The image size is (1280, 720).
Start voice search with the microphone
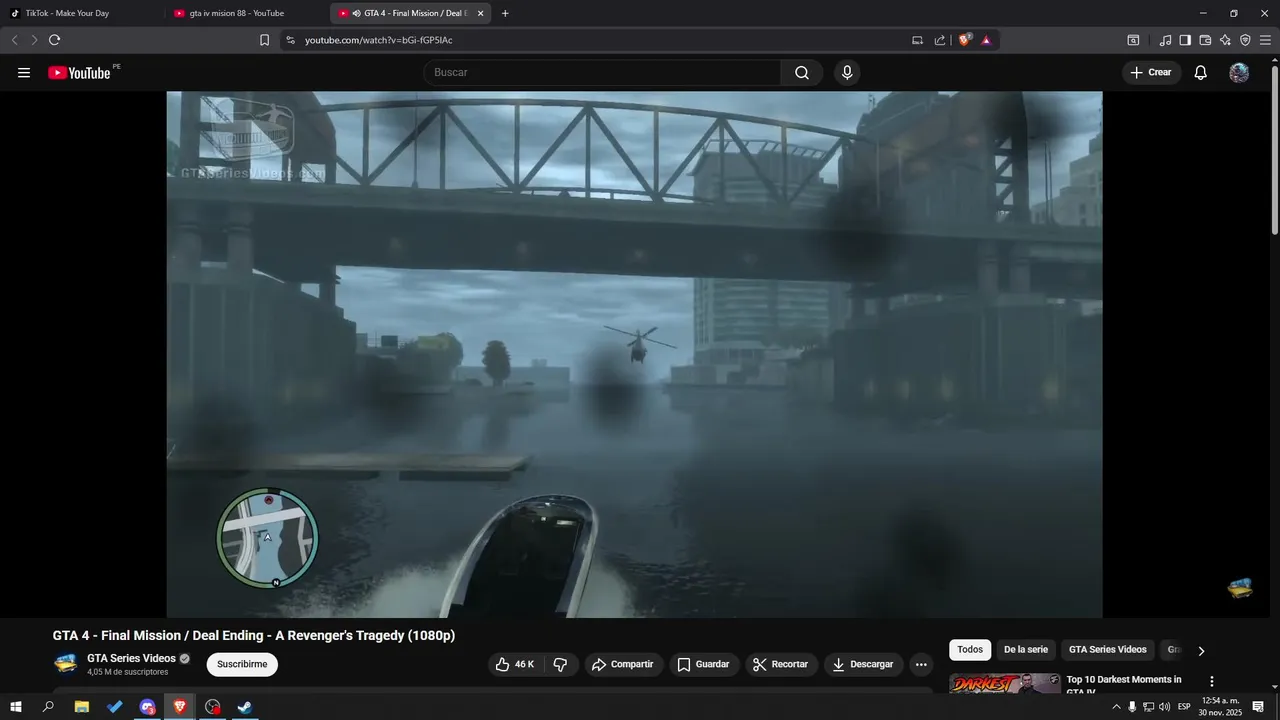[847, 72]
